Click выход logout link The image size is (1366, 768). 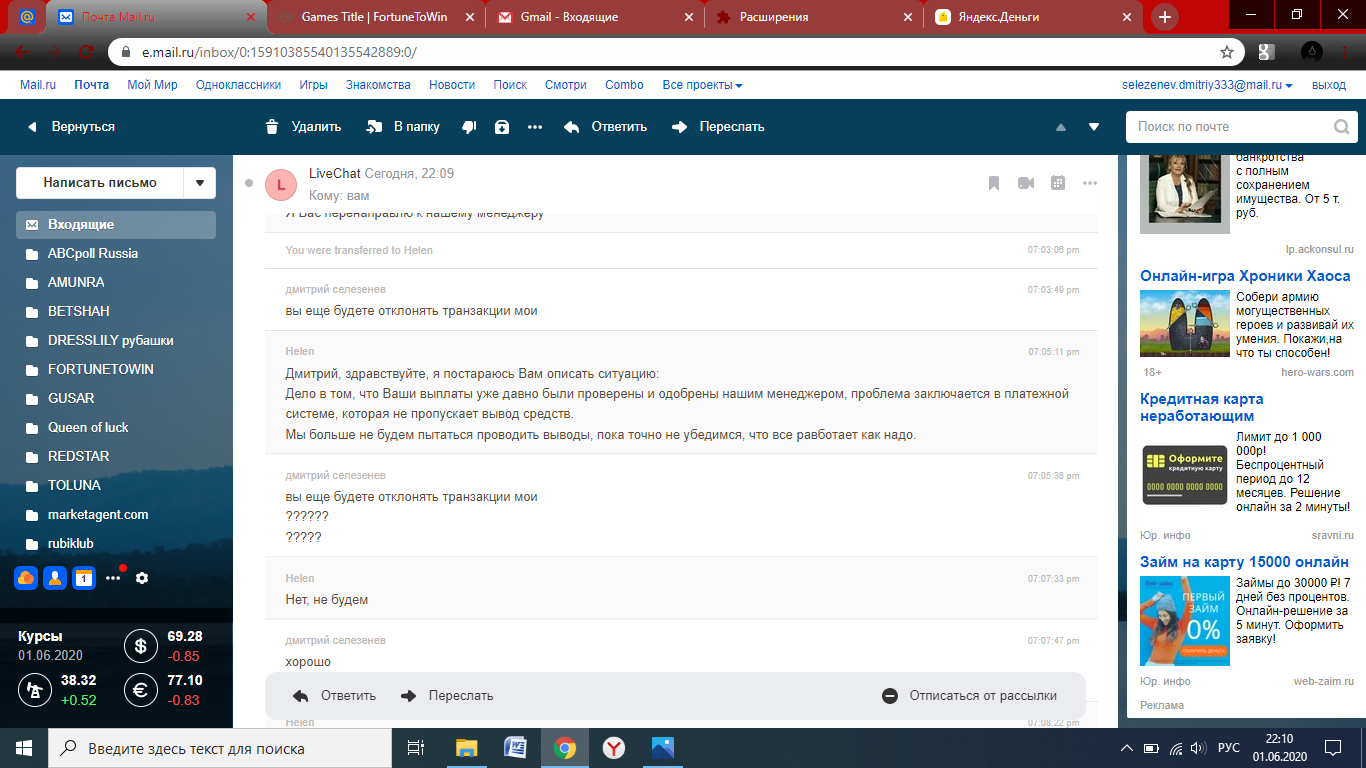[x=1329, y=85]
